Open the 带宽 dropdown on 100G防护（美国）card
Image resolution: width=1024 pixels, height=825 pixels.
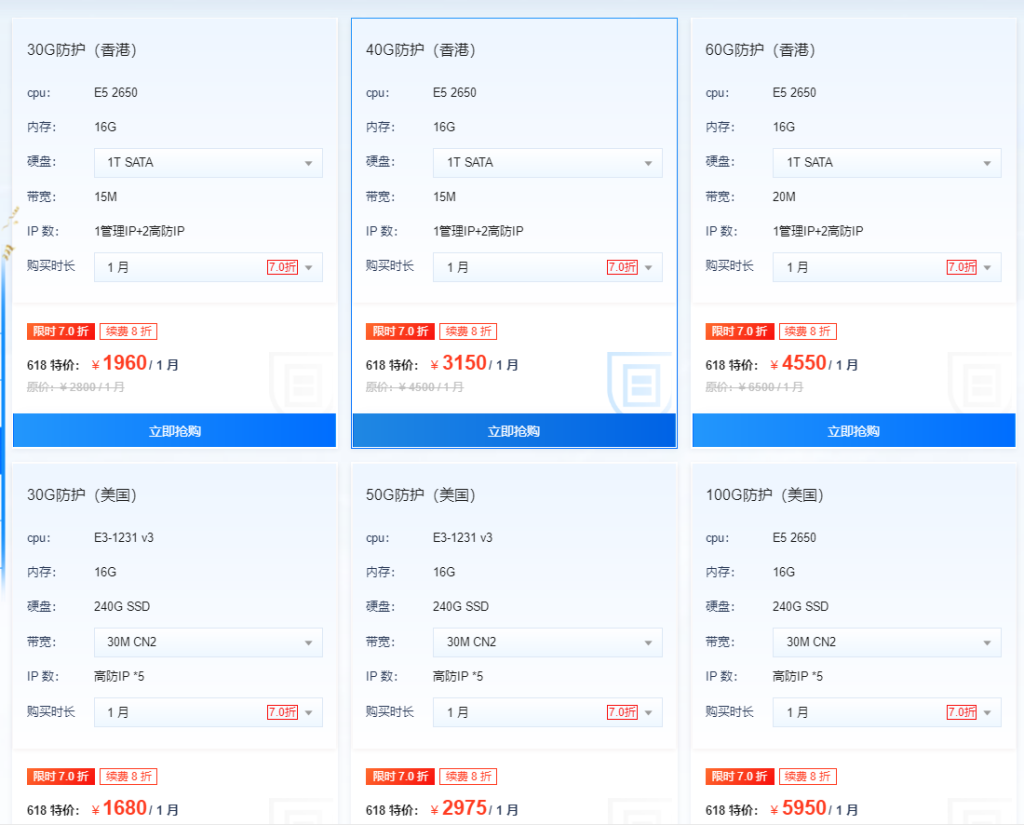(x=886, y=642)
